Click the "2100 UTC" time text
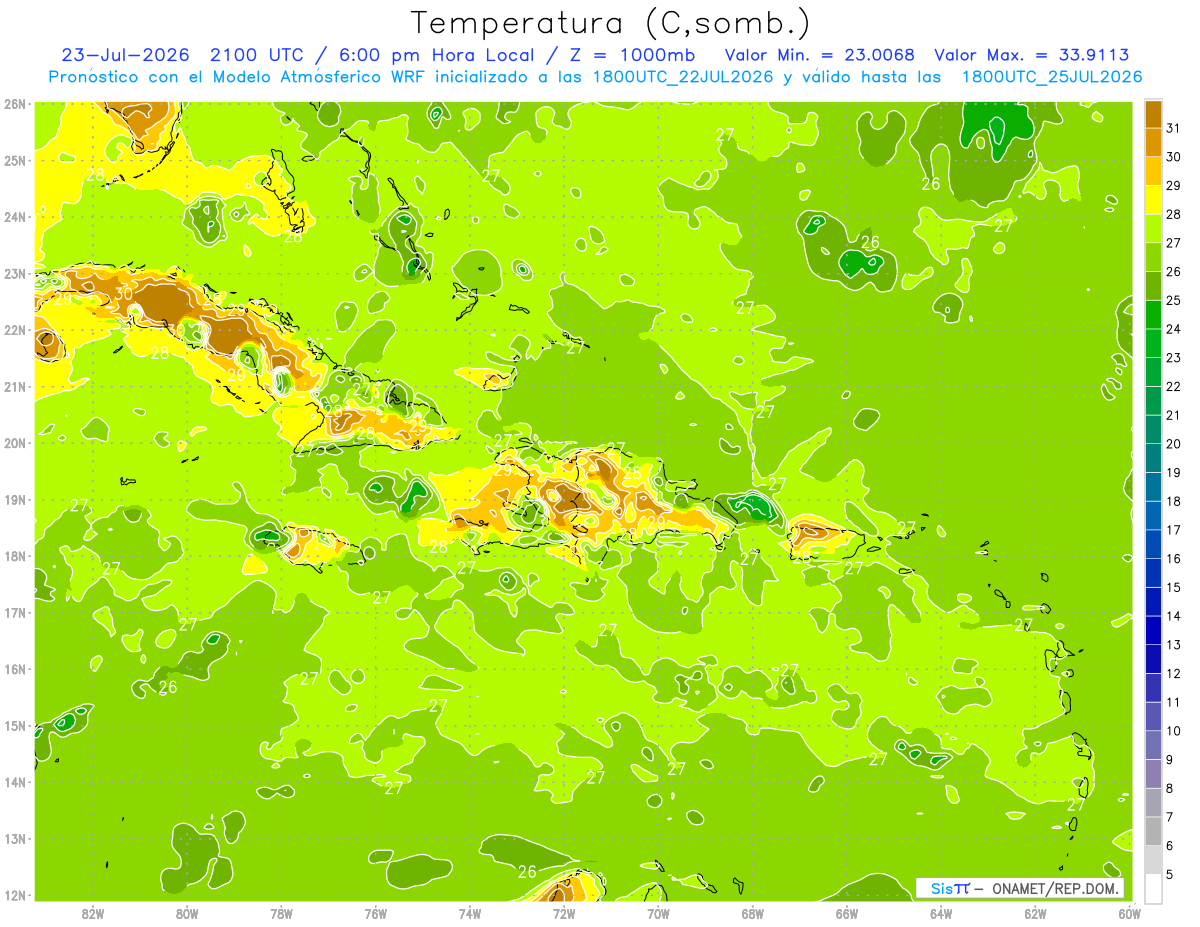The image size is (1200, 927). [x=256, y=55]
